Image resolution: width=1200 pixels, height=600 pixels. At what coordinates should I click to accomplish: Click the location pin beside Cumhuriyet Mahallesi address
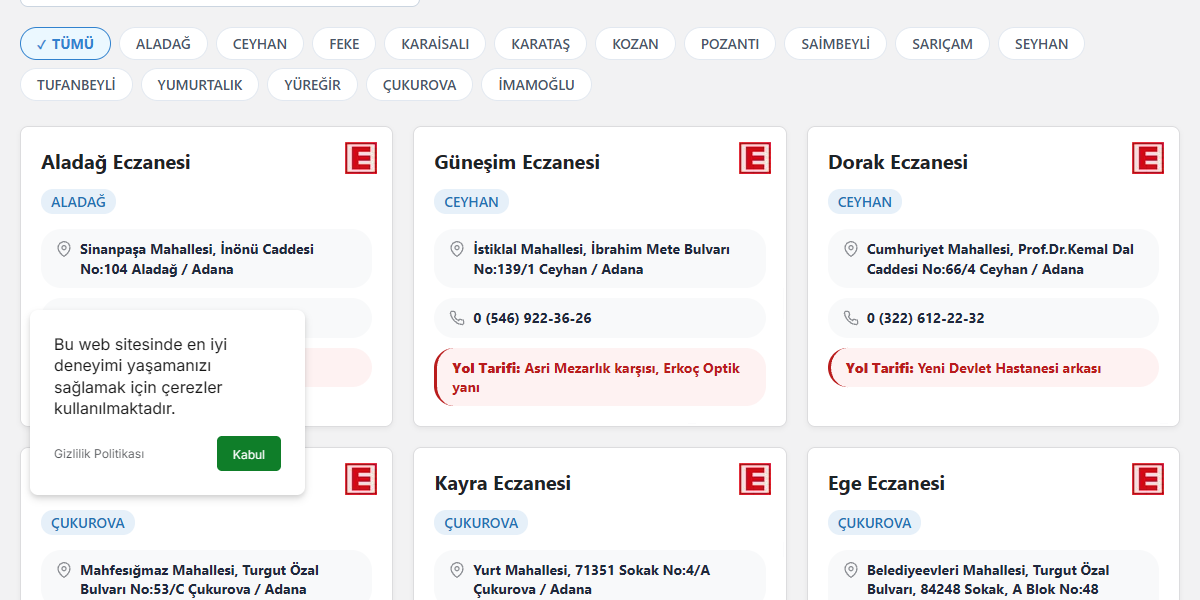pyautogui.click(x=851, y=249)
